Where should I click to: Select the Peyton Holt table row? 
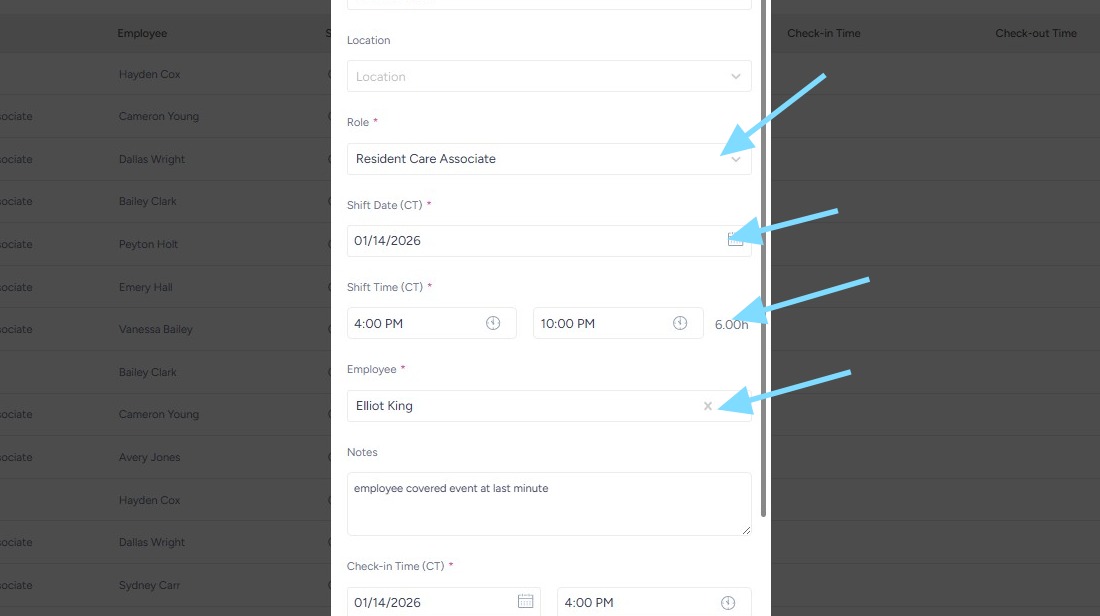point(148,244)
